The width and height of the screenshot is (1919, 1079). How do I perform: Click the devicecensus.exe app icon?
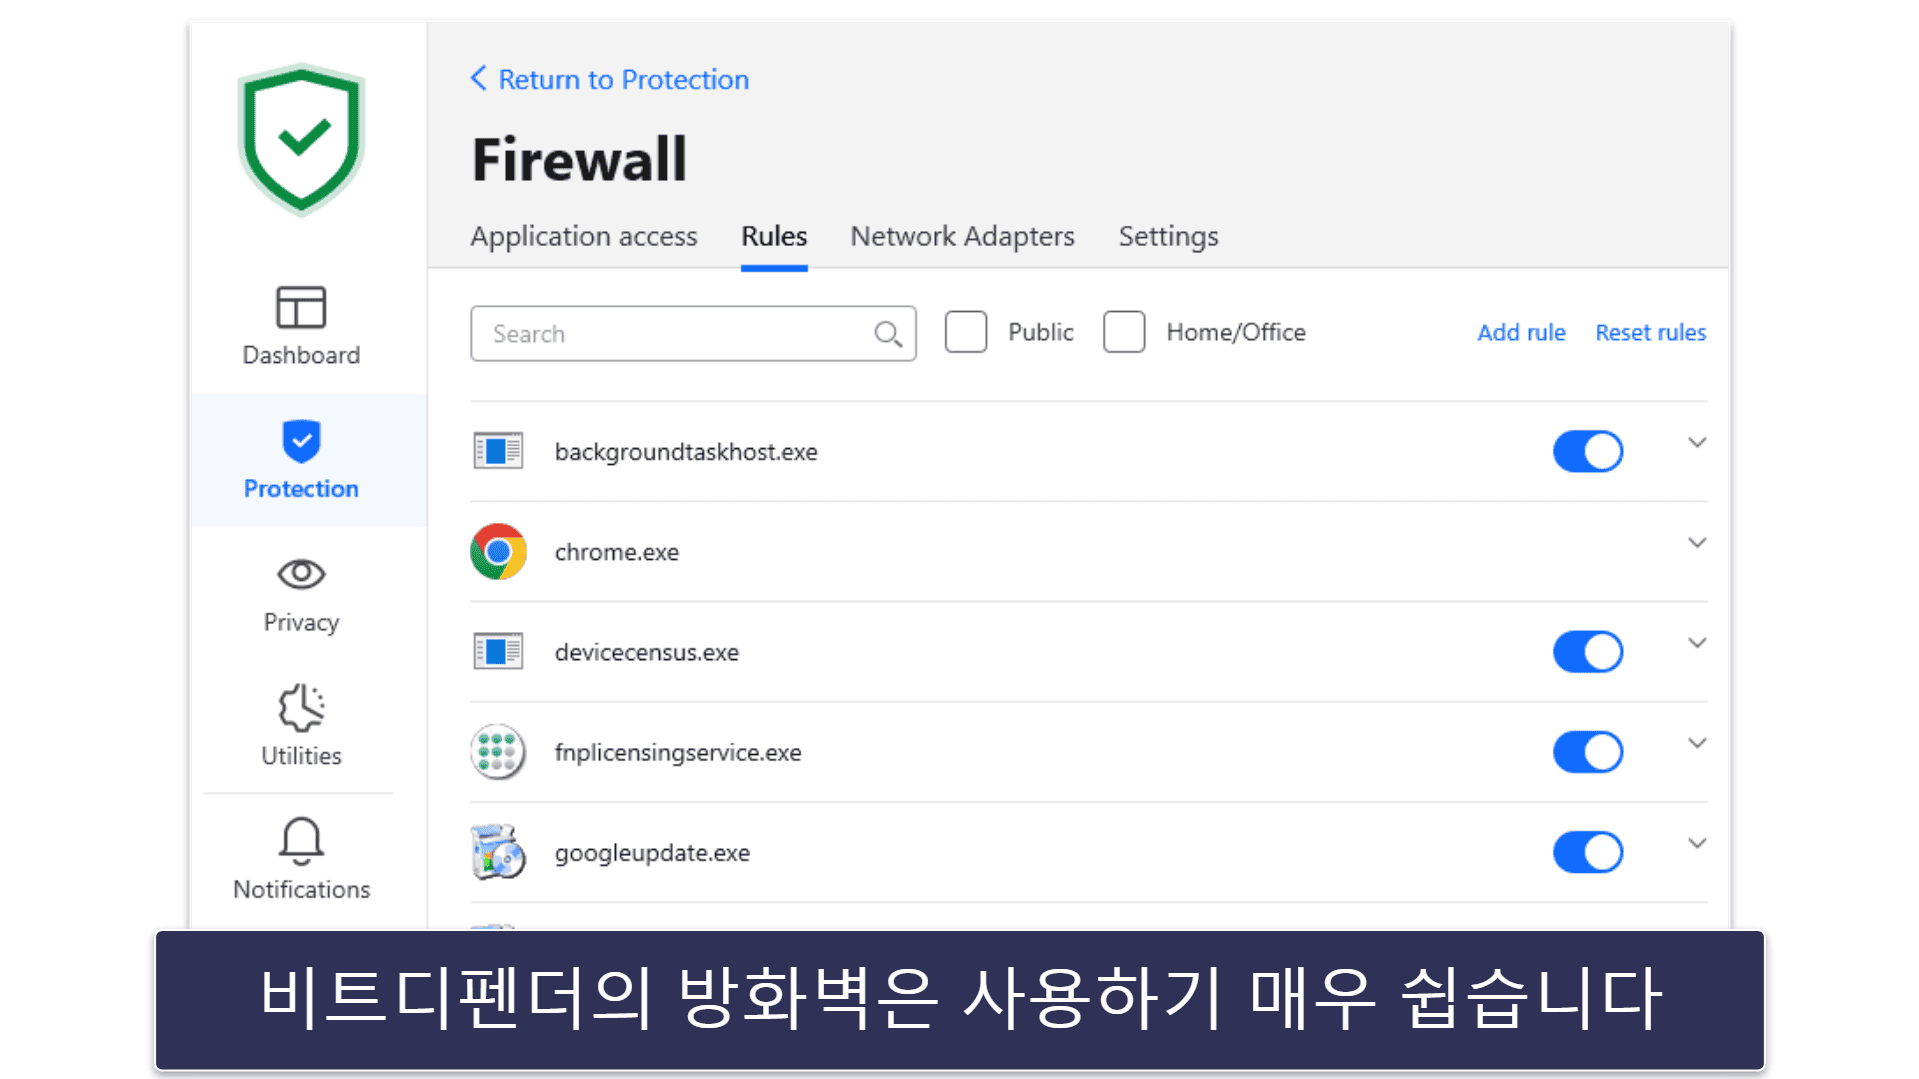498,652
